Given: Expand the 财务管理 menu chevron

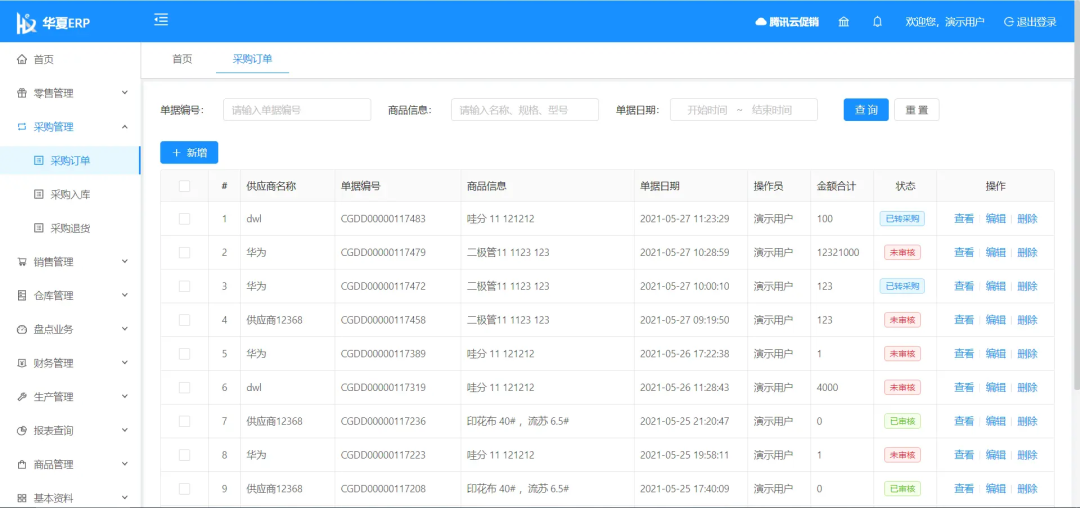Looking at the screenshot, I should [125, 363].
